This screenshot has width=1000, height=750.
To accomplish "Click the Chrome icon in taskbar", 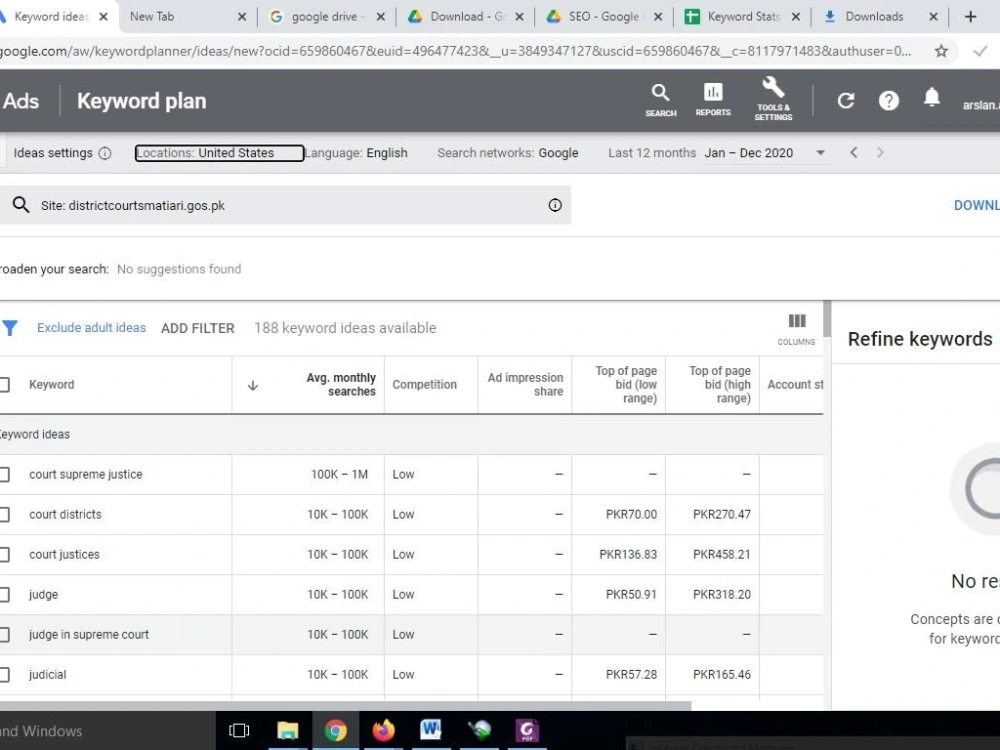I will pos(335,730).
